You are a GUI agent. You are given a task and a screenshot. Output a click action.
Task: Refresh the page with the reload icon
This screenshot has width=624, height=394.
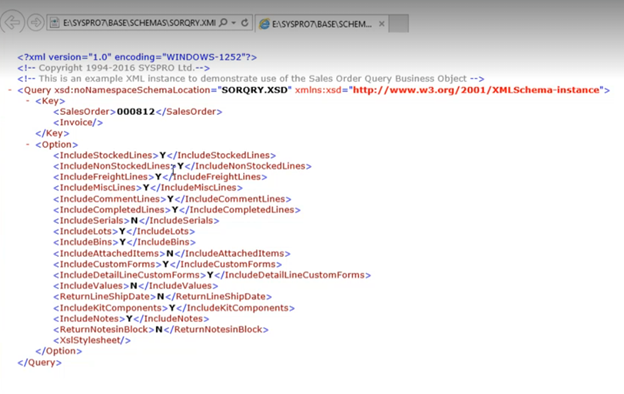tap(245, 23)
